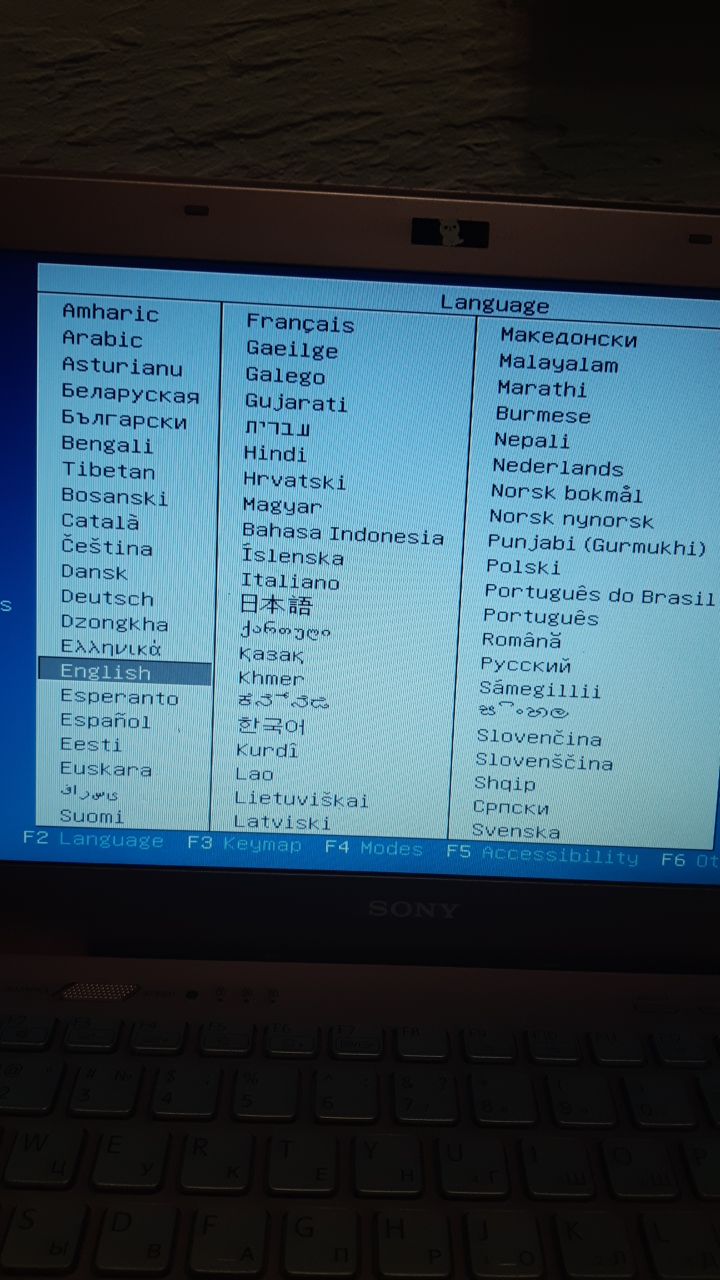Pick Gaeilge from the list

[292, 350]
